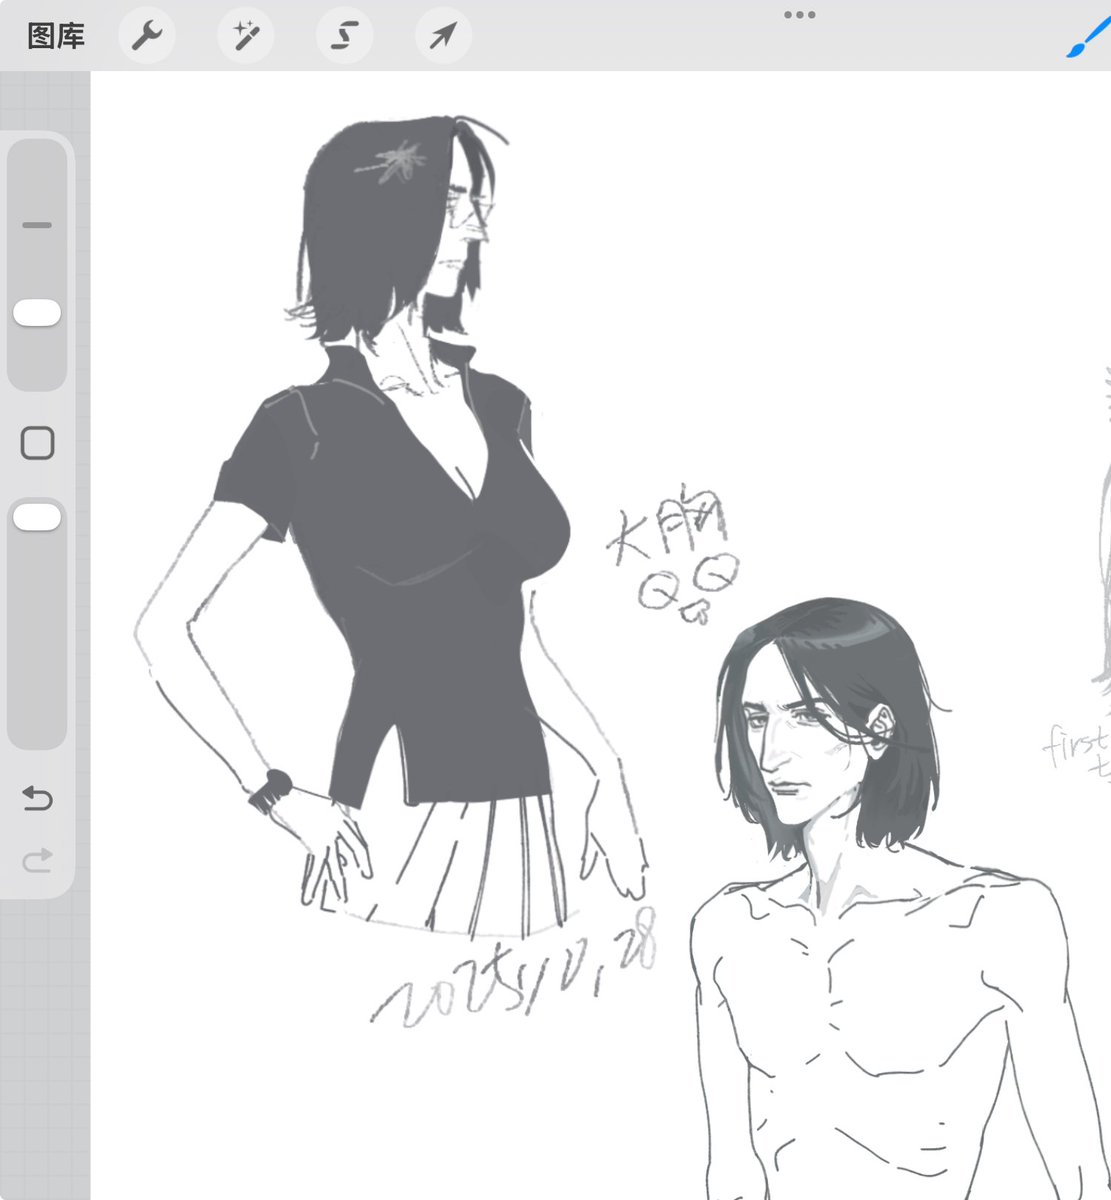
Task: Open the three-dot options at top center
Action: 797,14
